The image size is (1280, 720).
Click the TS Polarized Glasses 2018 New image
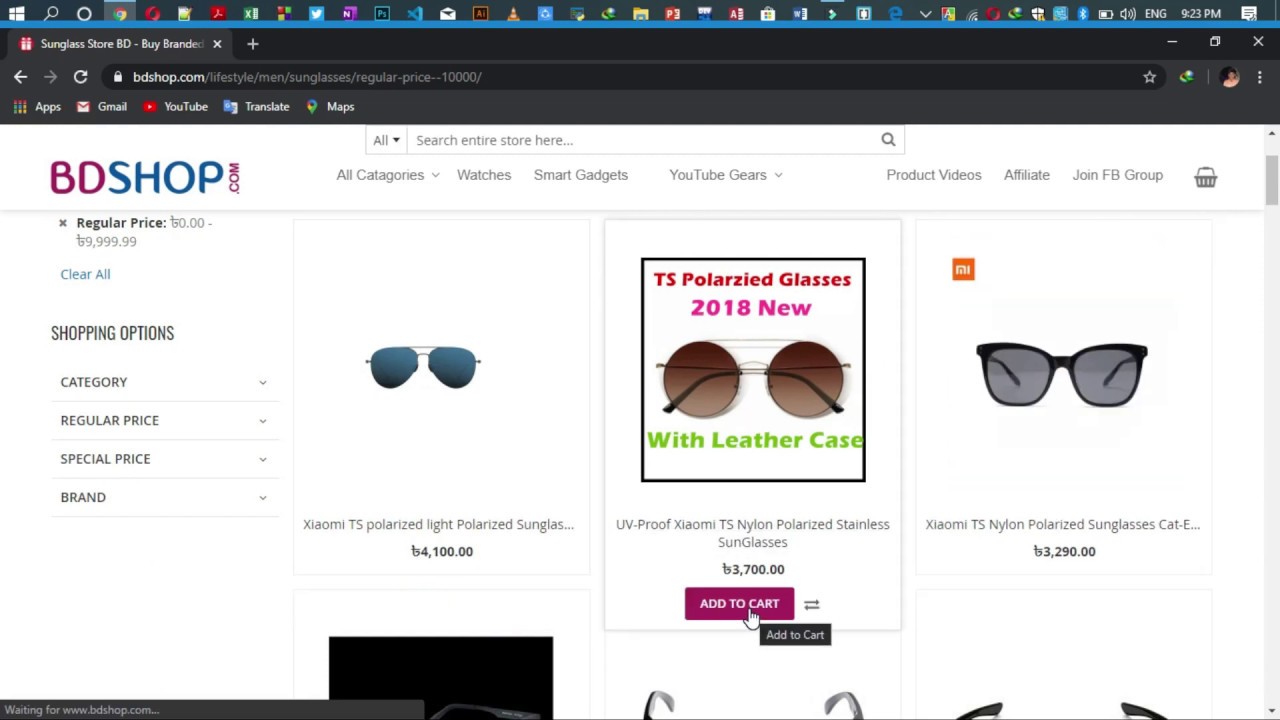(753, 370)
